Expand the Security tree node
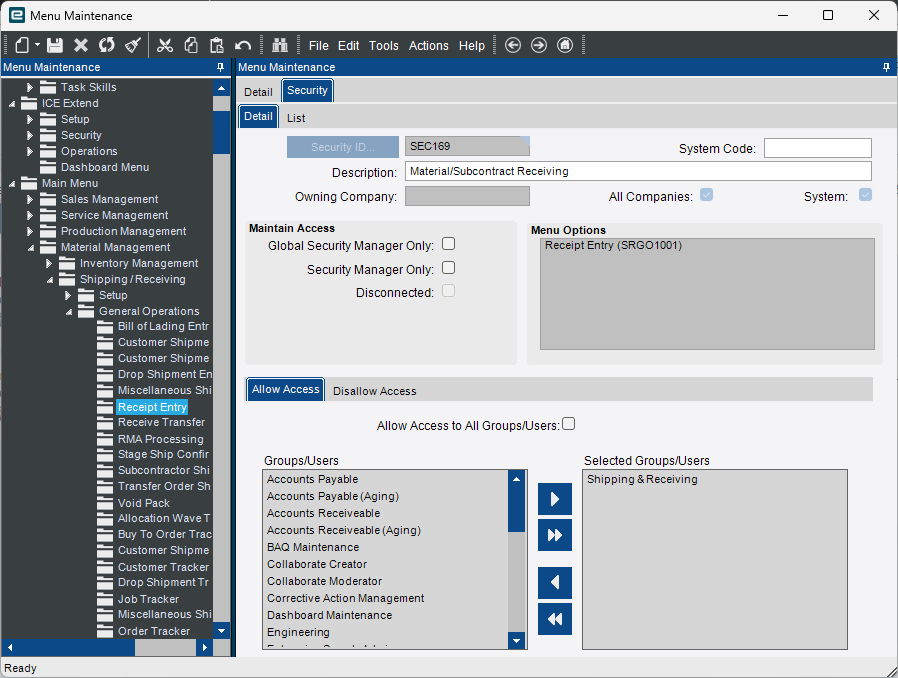 [30, 136]
